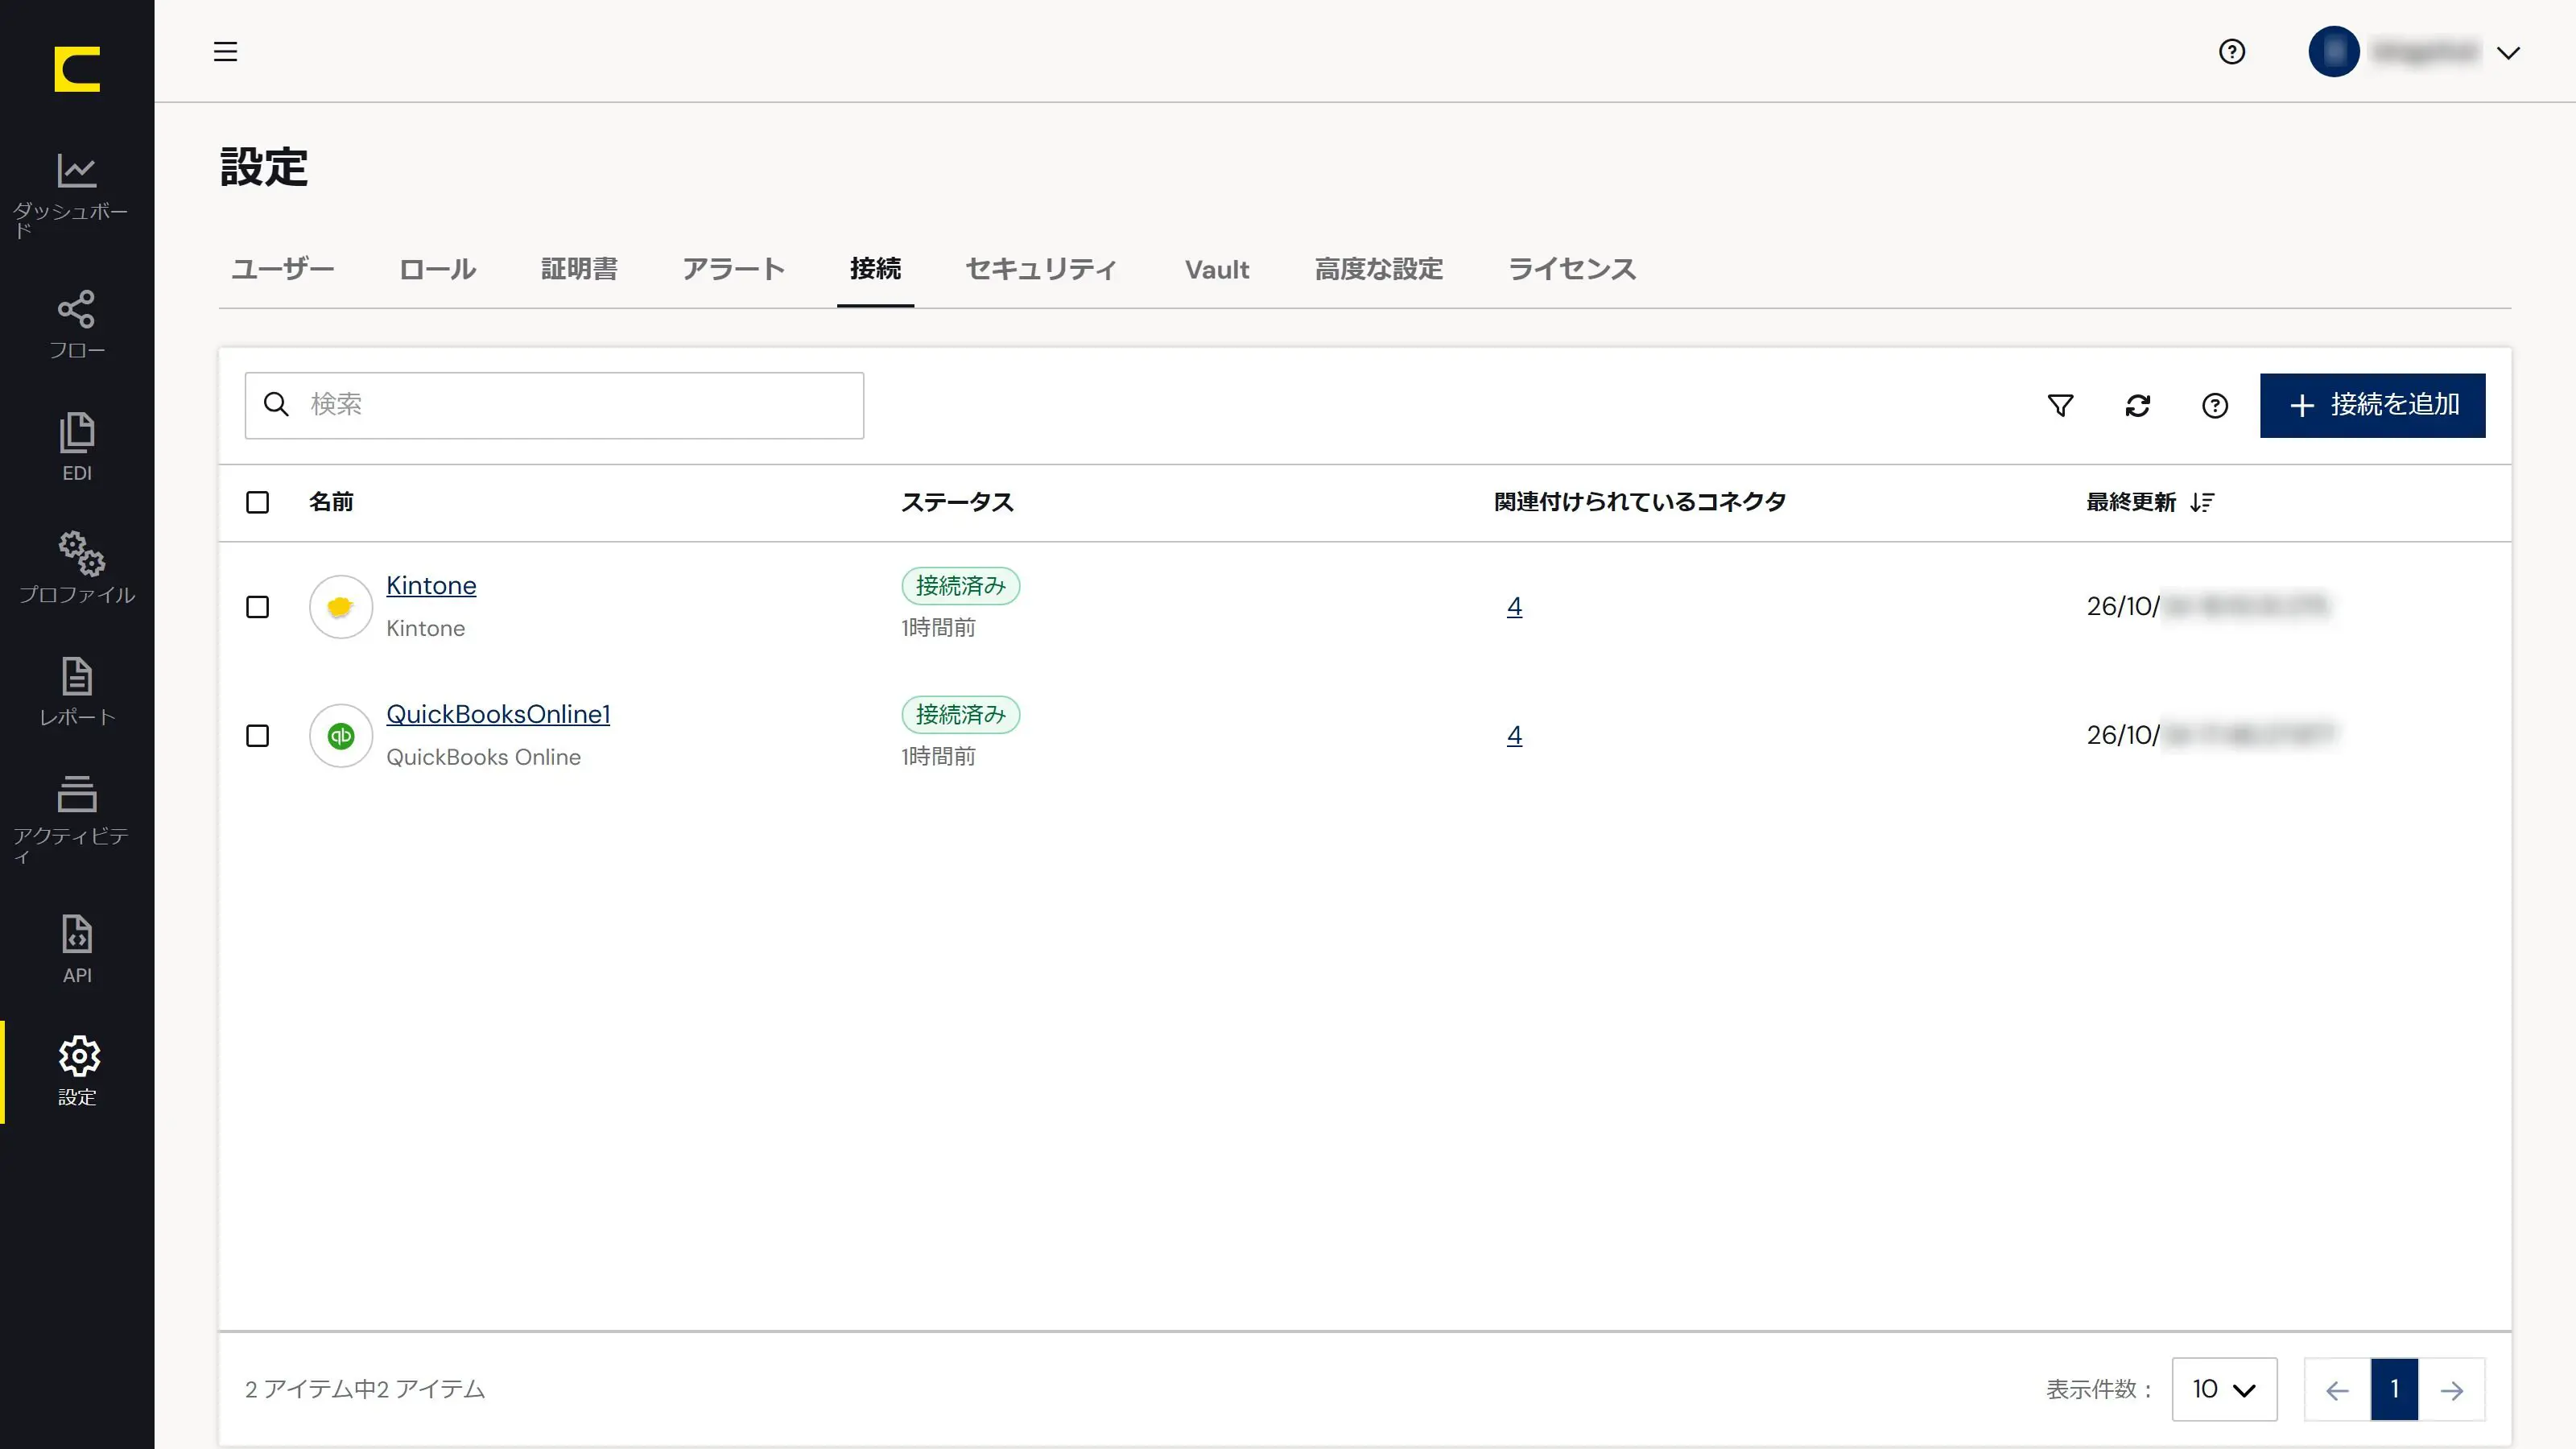
Task: Open the Activity (アクティビティ) sidebar item
Action: [77, 820]
